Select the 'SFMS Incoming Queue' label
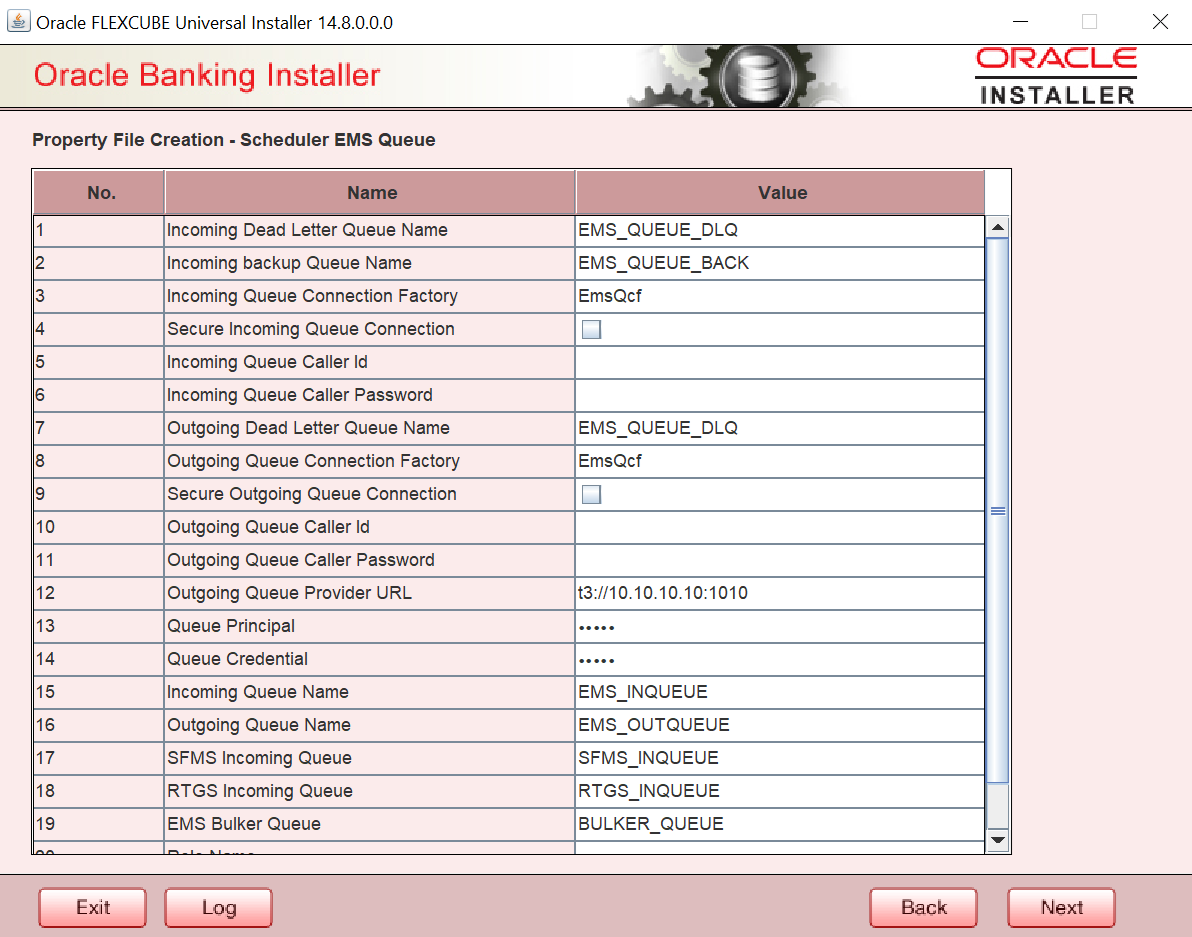The image size is (1192, 937). point(259,758)
